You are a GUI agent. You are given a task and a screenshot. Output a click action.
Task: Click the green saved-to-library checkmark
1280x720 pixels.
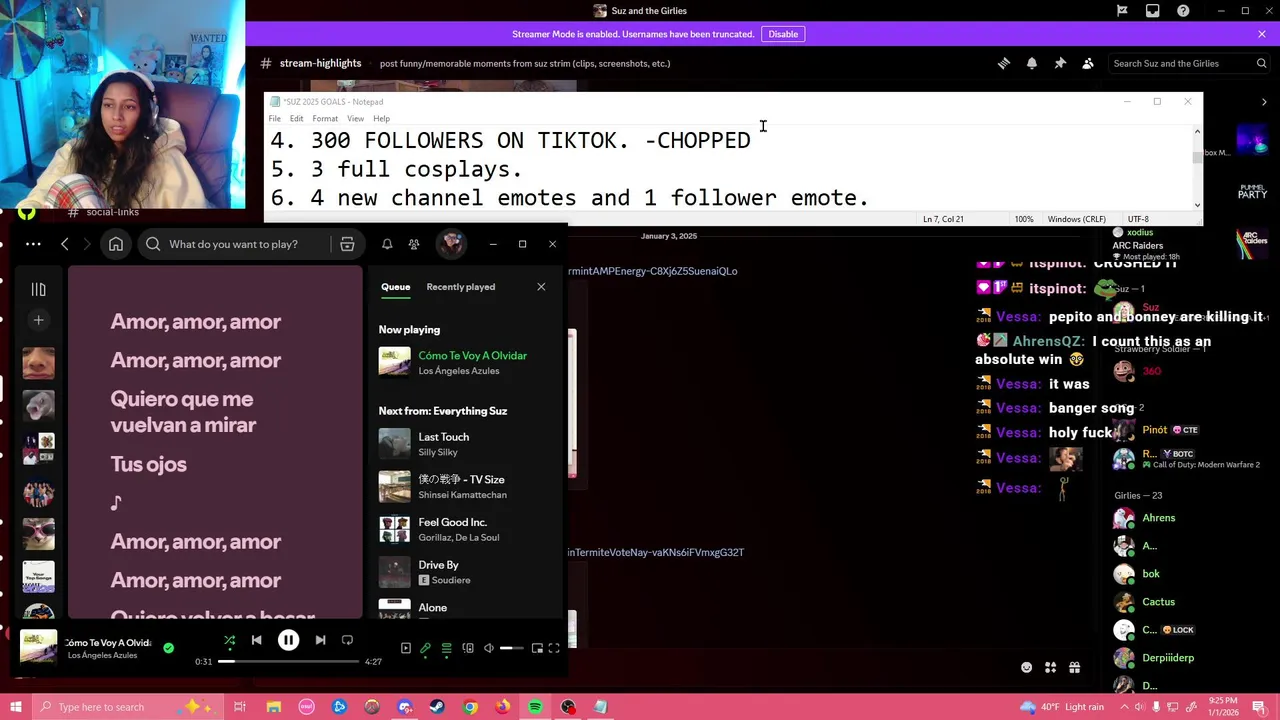click(168, 648)
